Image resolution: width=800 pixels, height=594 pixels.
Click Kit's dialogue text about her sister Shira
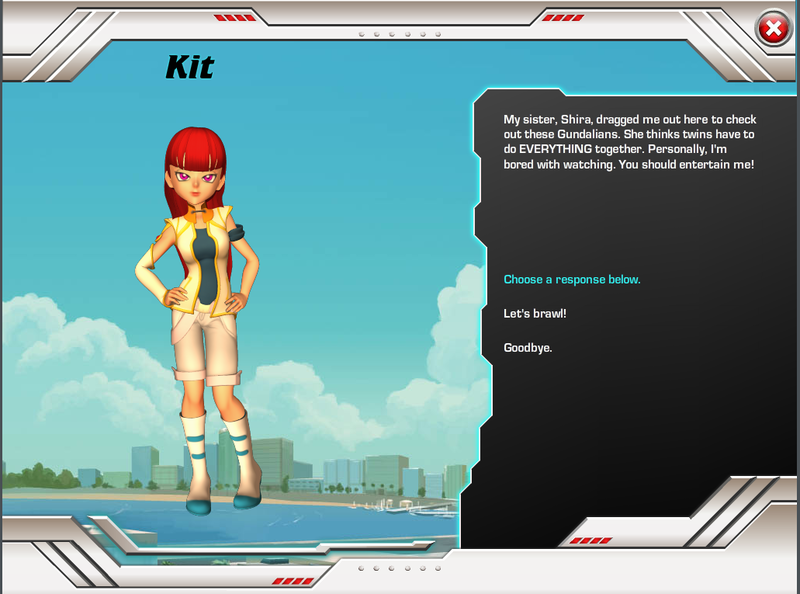coord(628,140)
